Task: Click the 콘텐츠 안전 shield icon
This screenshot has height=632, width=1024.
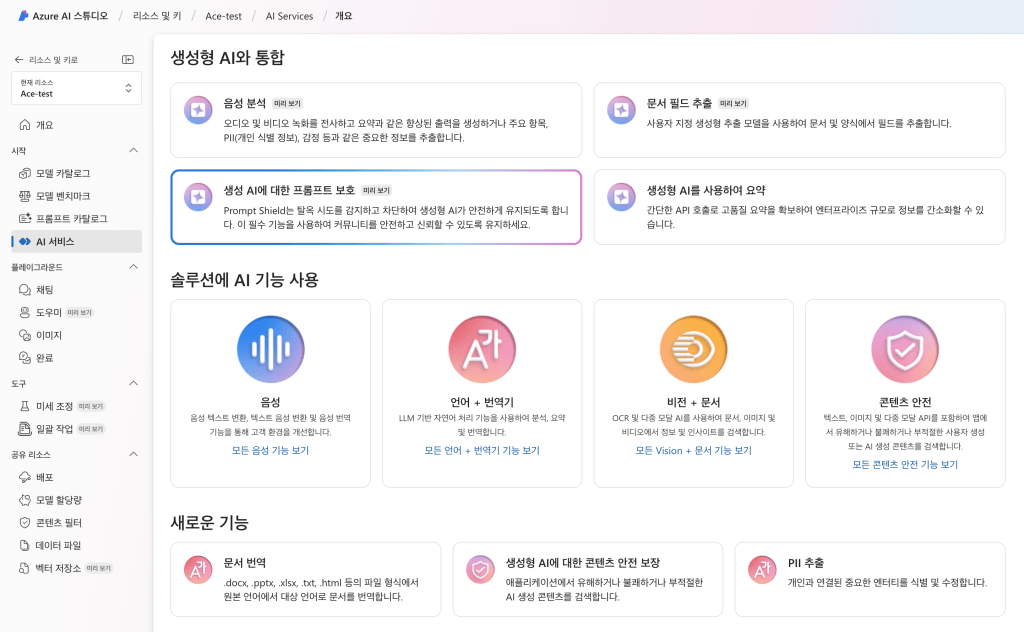Action: (x=905, y=350)
